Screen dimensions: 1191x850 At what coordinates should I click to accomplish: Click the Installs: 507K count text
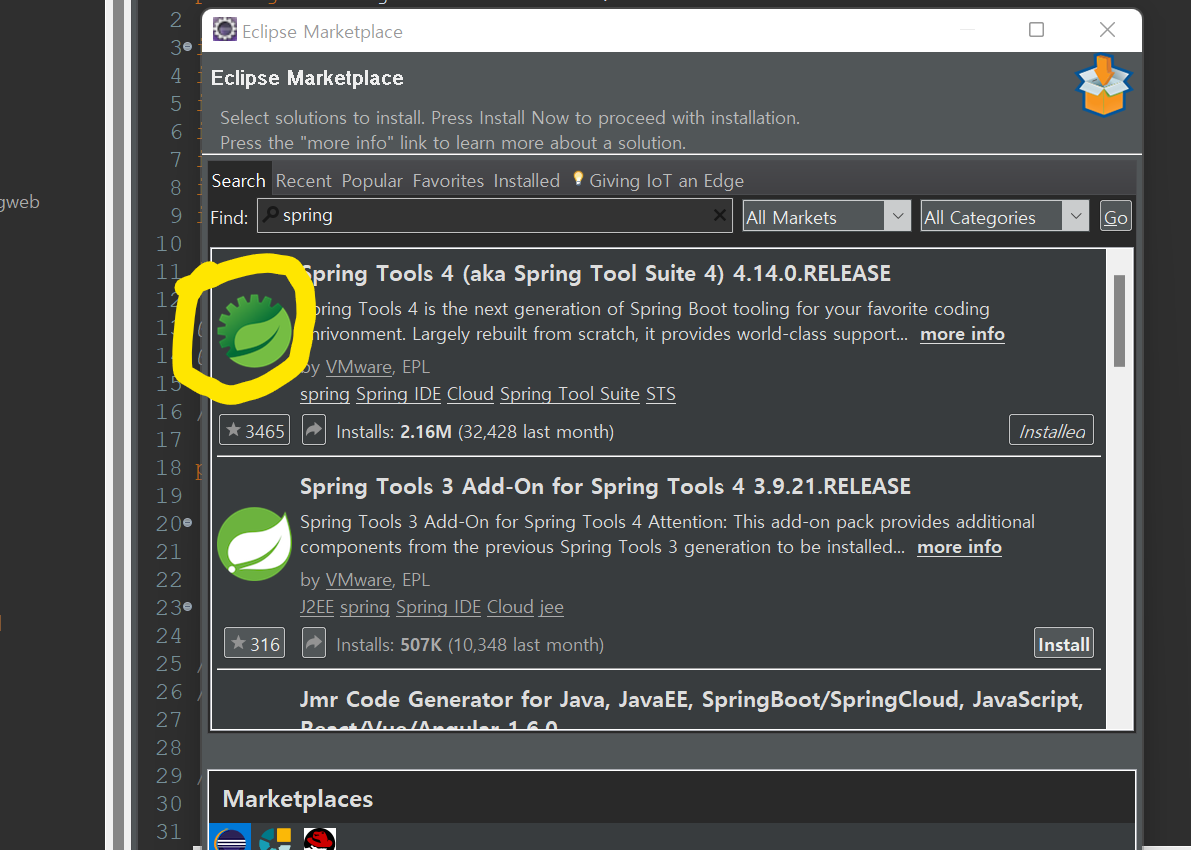[x=470, y=644]
